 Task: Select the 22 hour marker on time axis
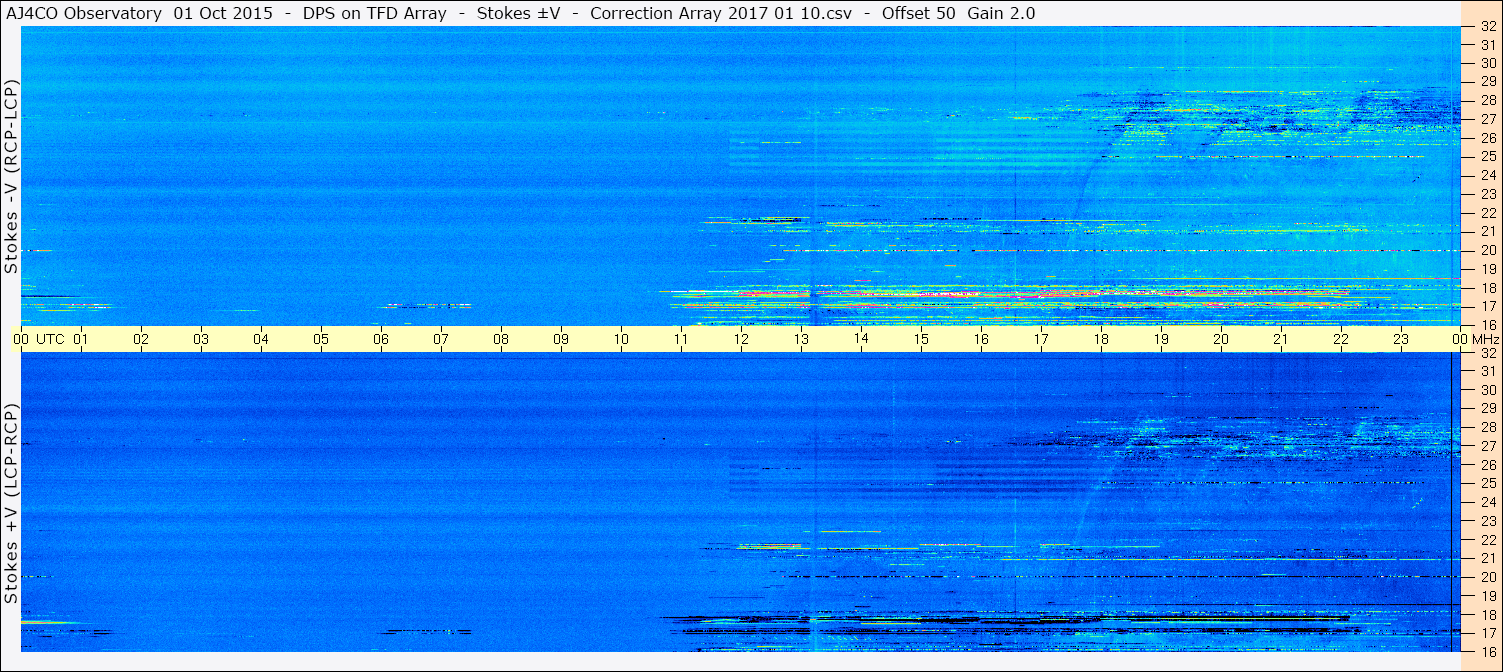[x=1341, y=339]
